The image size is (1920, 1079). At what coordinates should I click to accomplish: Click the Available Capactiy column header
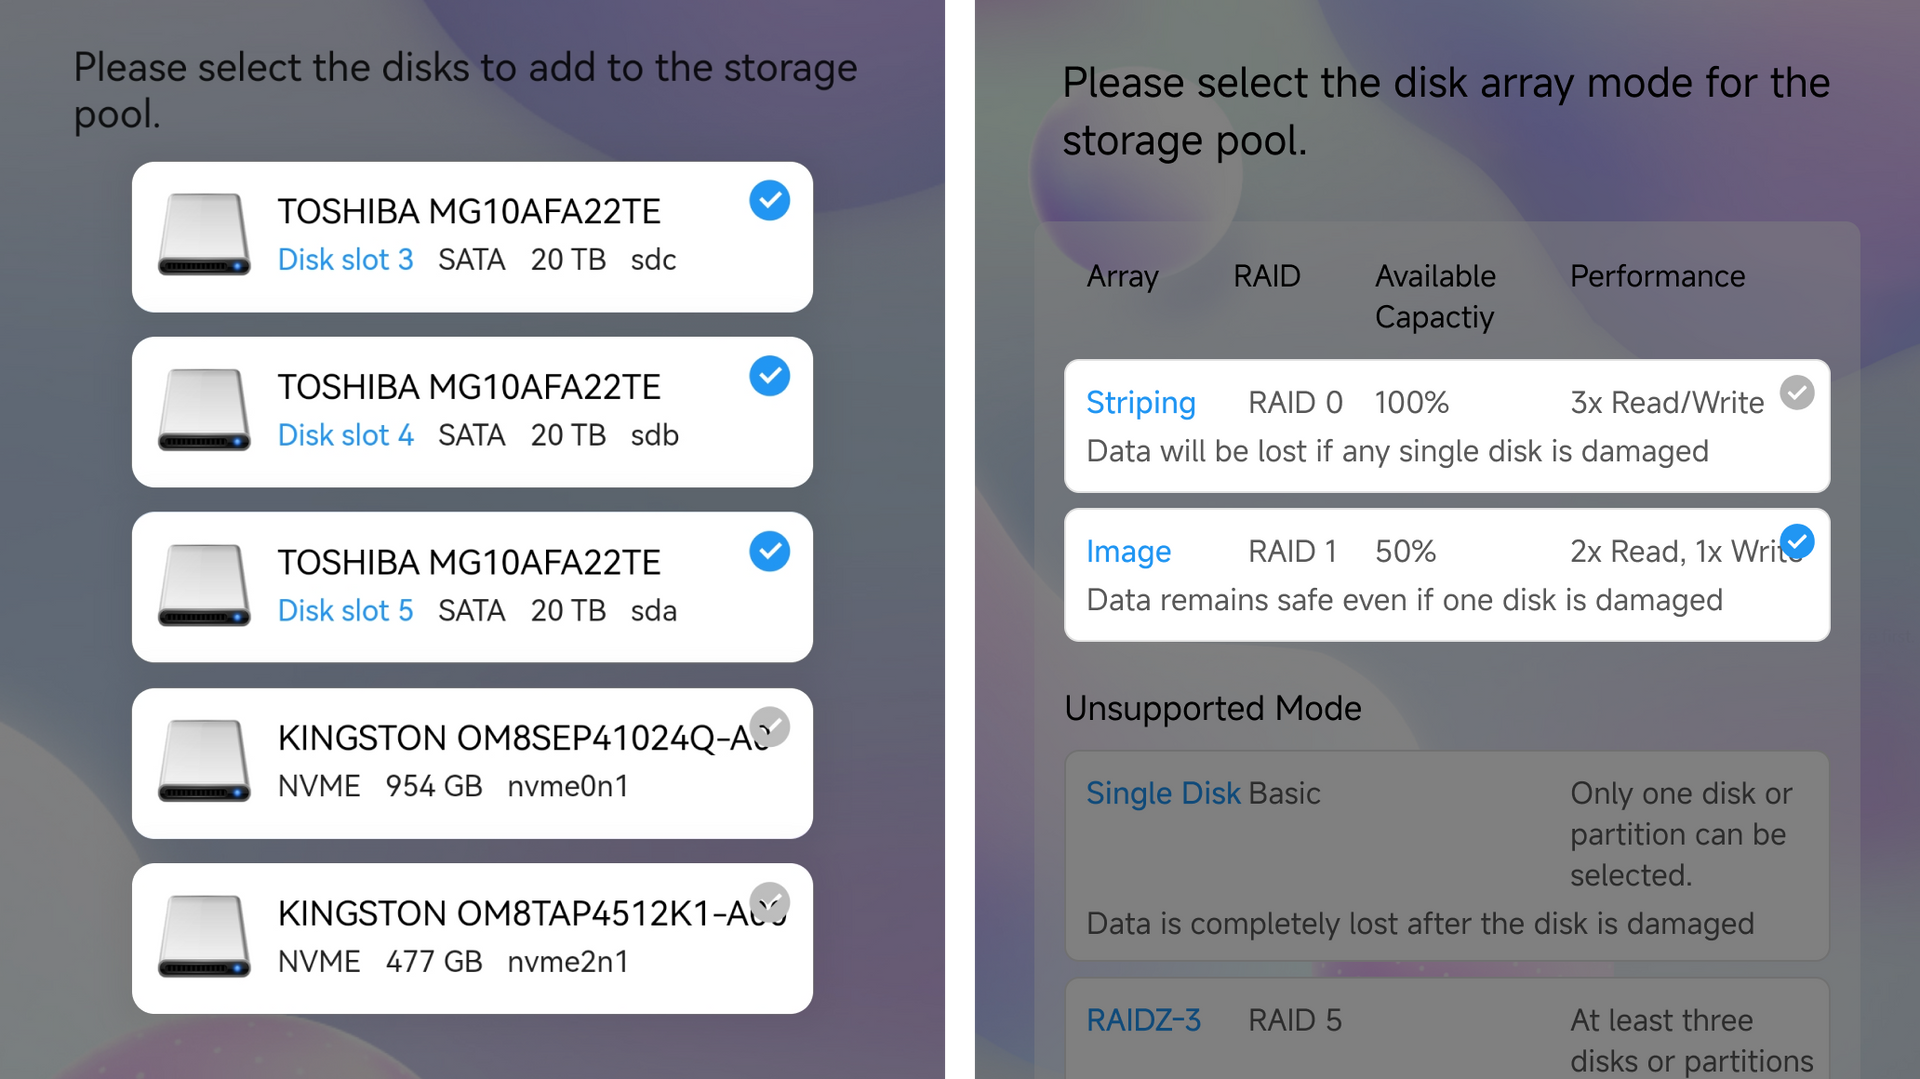click(1435, 296)
